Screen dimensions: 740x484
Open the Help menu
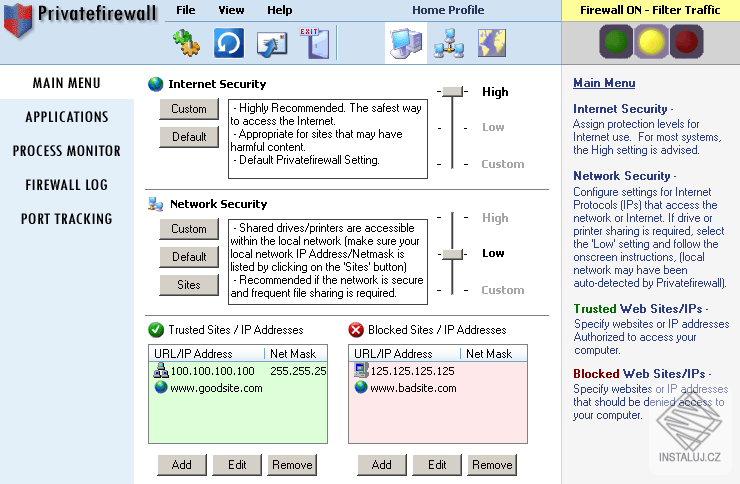(x=279, y=10)
